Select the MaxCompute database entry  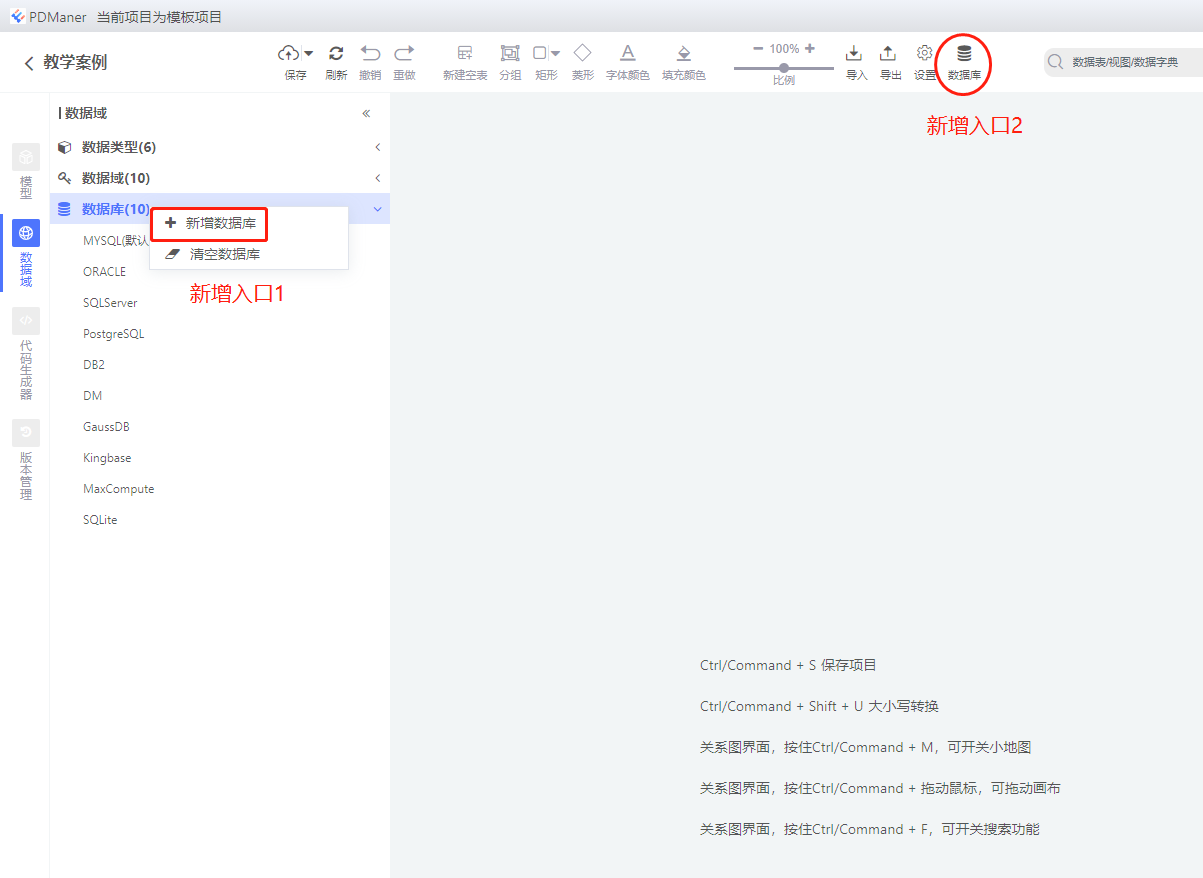[x=119, y=488]
